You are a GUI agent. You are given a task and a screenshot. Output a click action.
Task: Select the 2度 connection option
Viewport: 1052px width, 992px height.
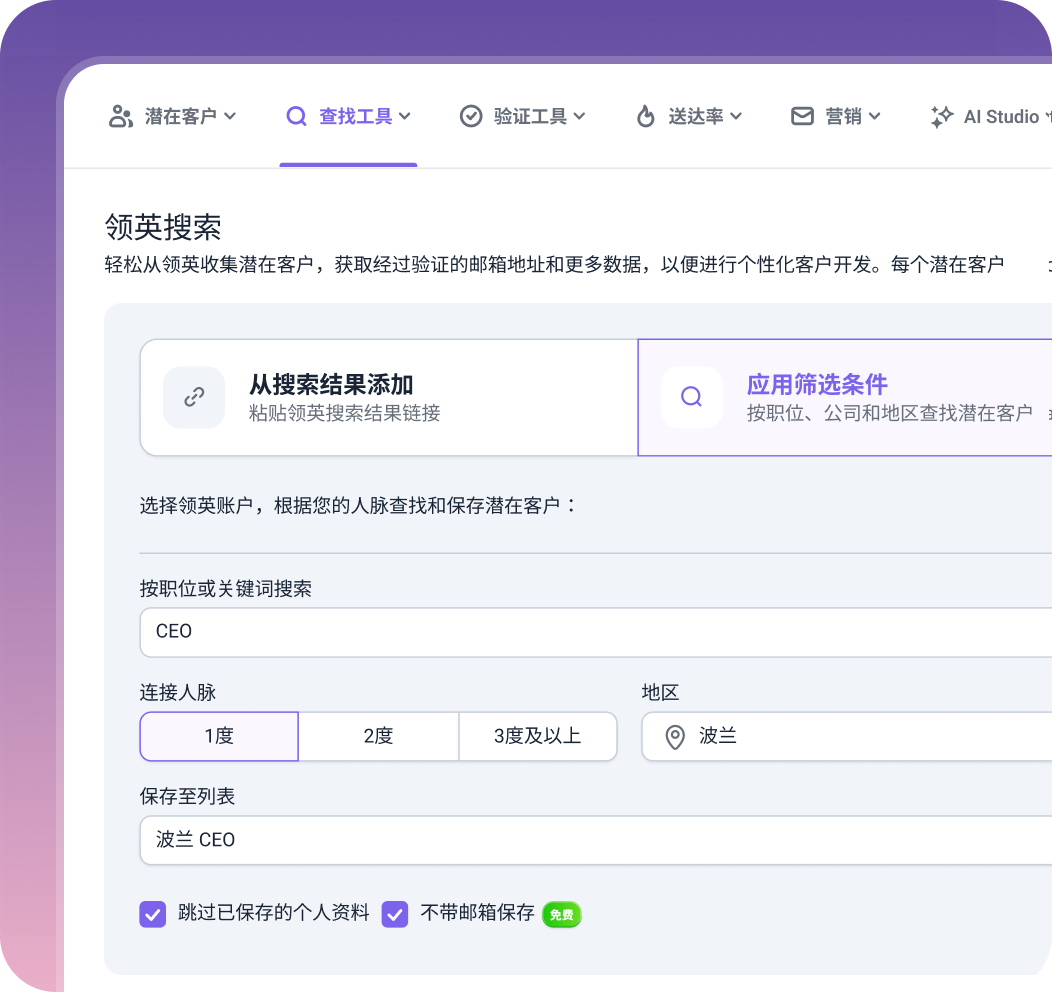378,736
